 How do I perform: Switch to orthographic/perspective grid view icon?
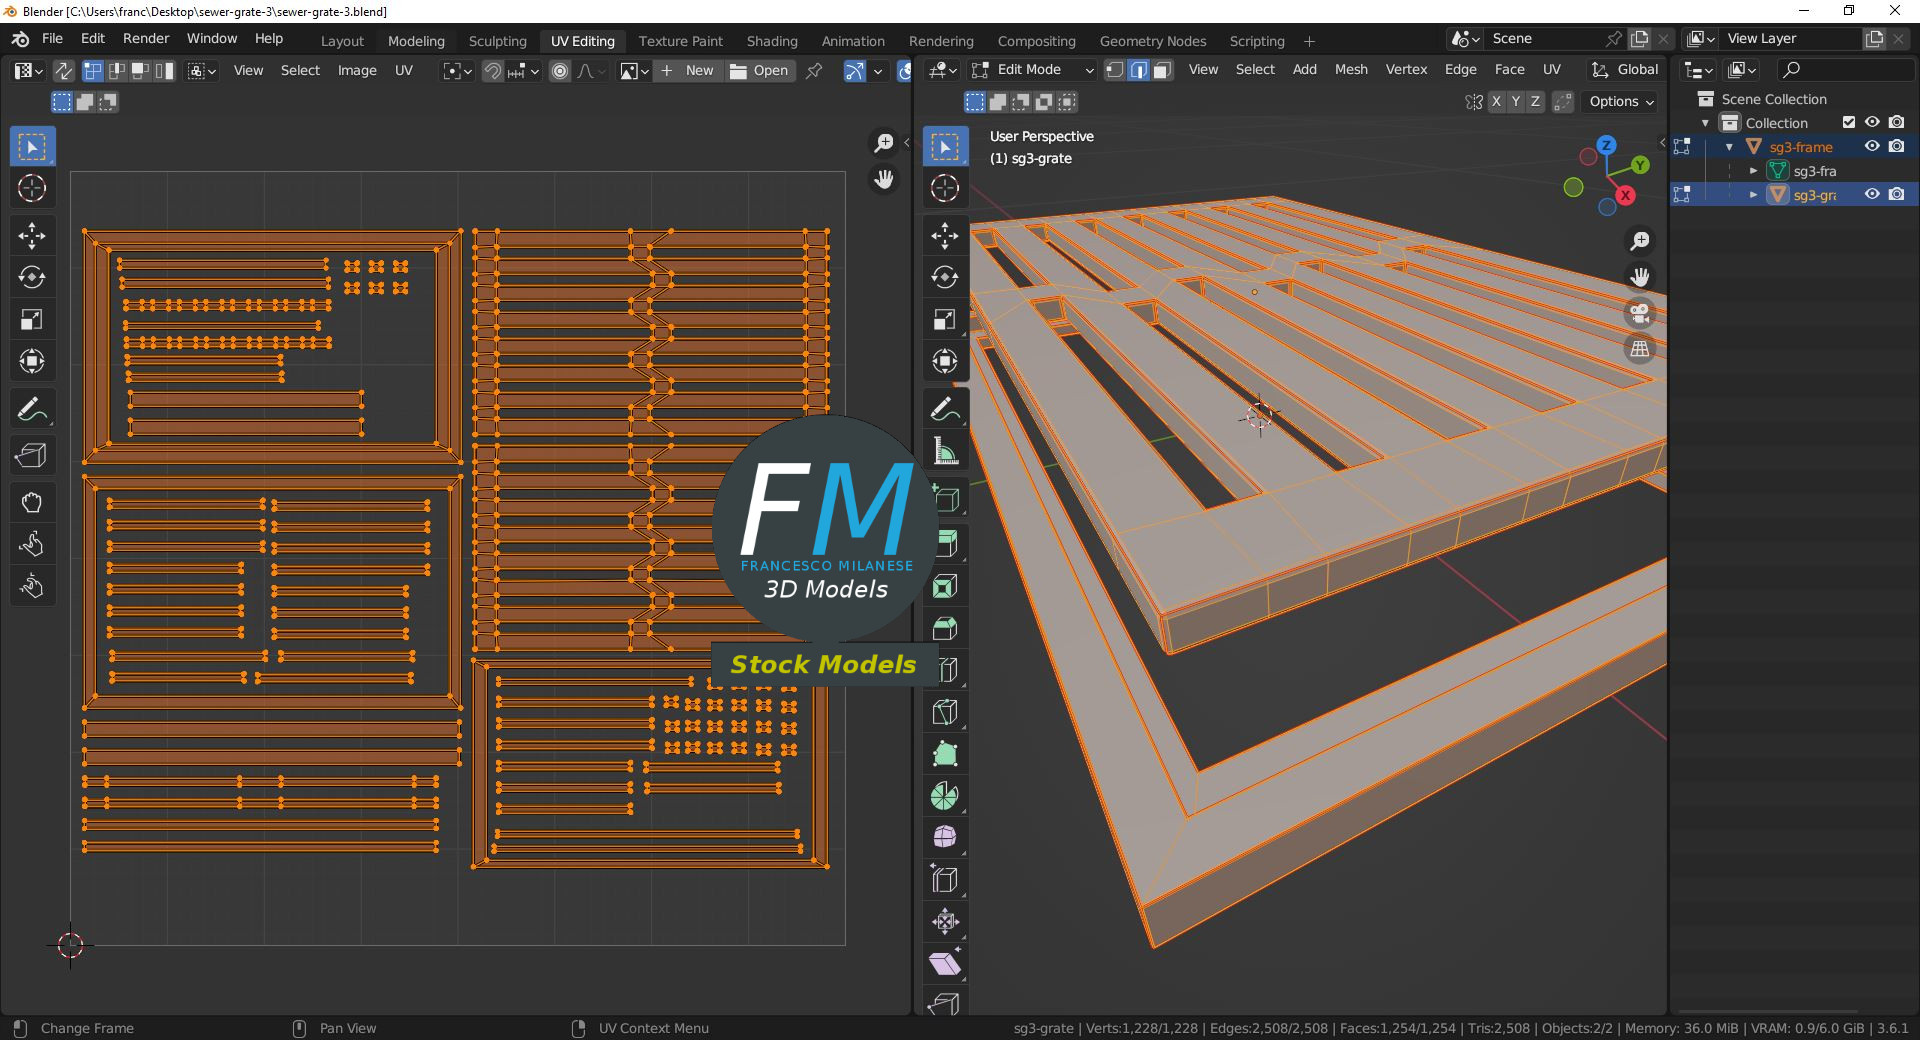point(1640,350)
